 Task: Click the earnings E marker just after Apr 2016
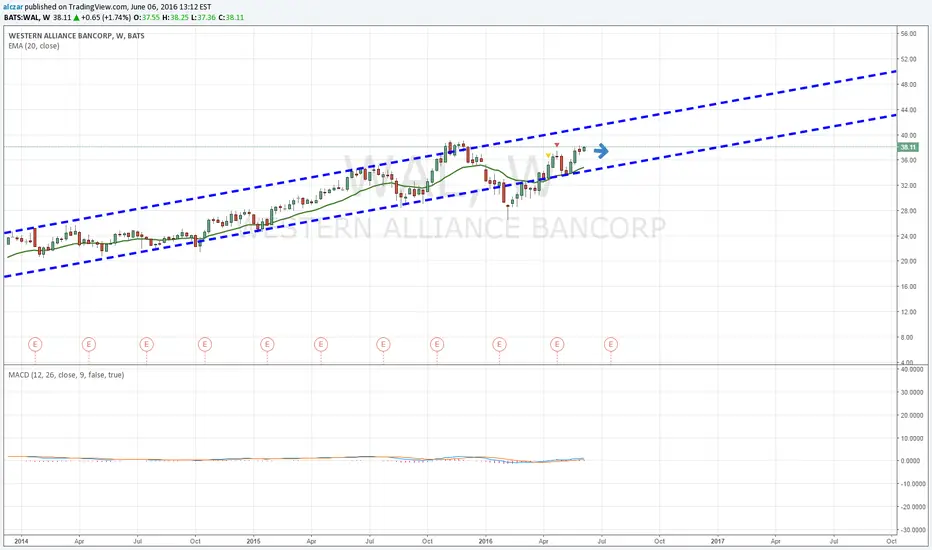click(x=557, y=344)
